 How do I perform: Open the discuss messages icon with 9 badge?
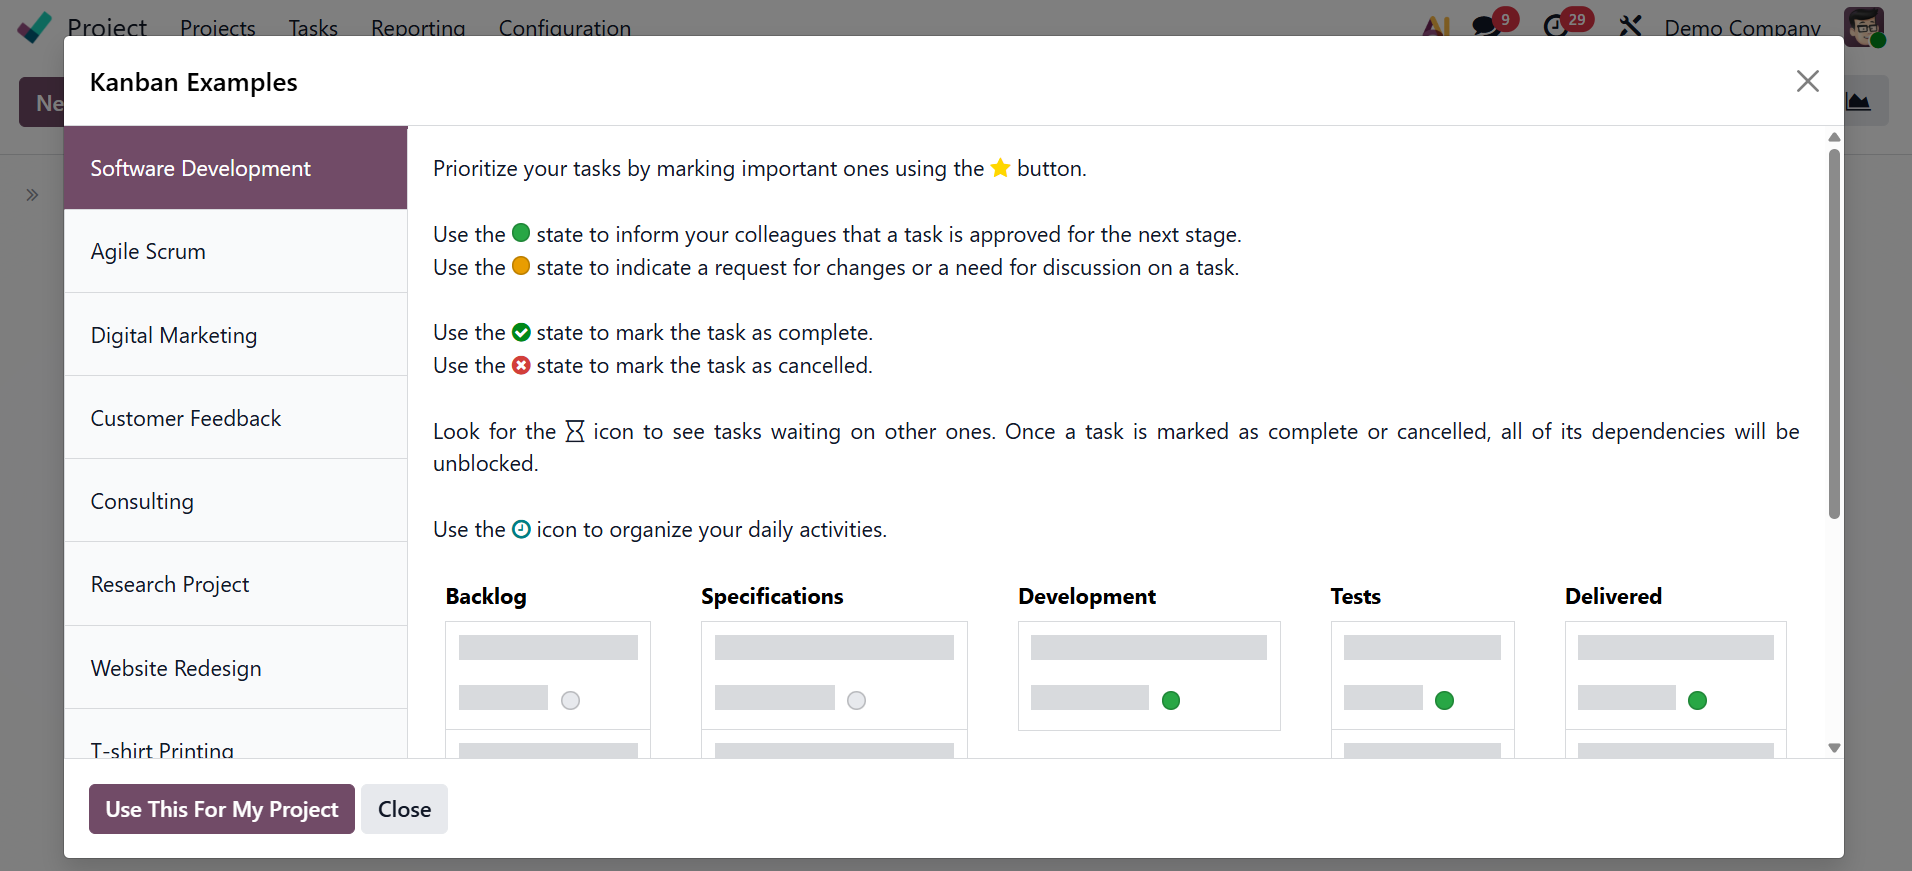click(1486, 26)
